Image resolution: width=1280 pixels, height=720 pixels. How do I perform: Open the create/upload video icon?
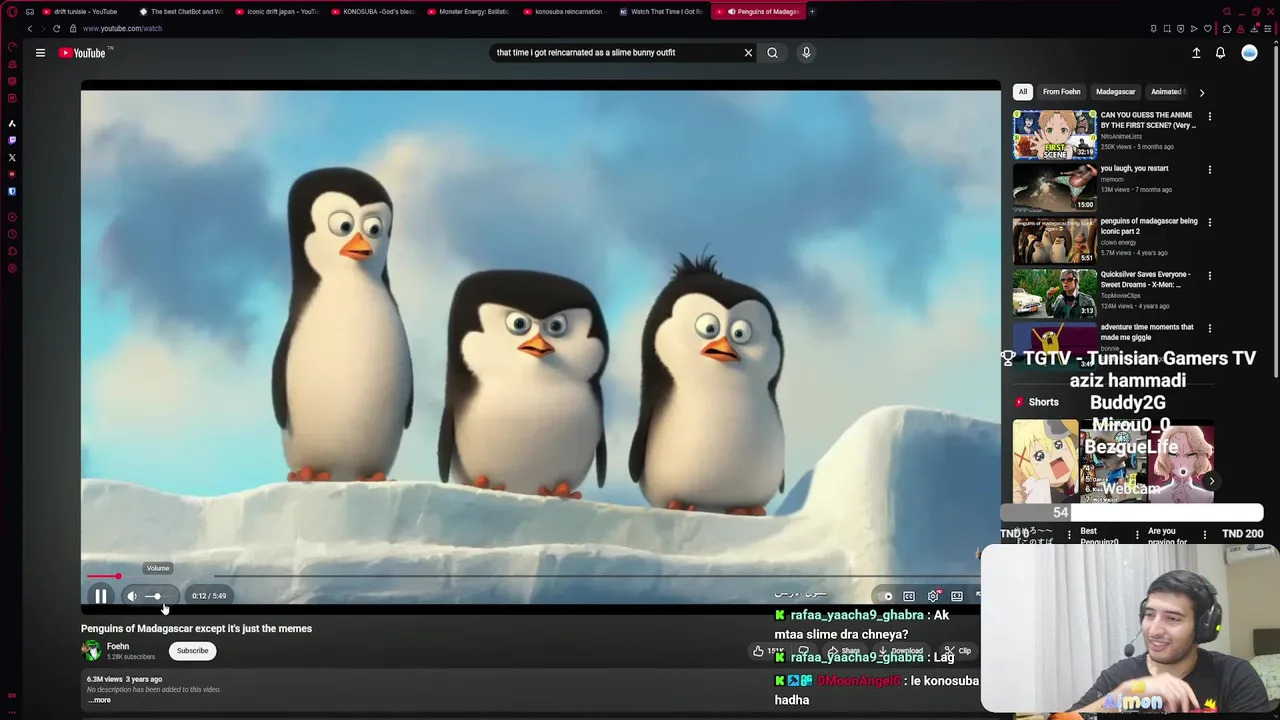[x=1196, y=53]
